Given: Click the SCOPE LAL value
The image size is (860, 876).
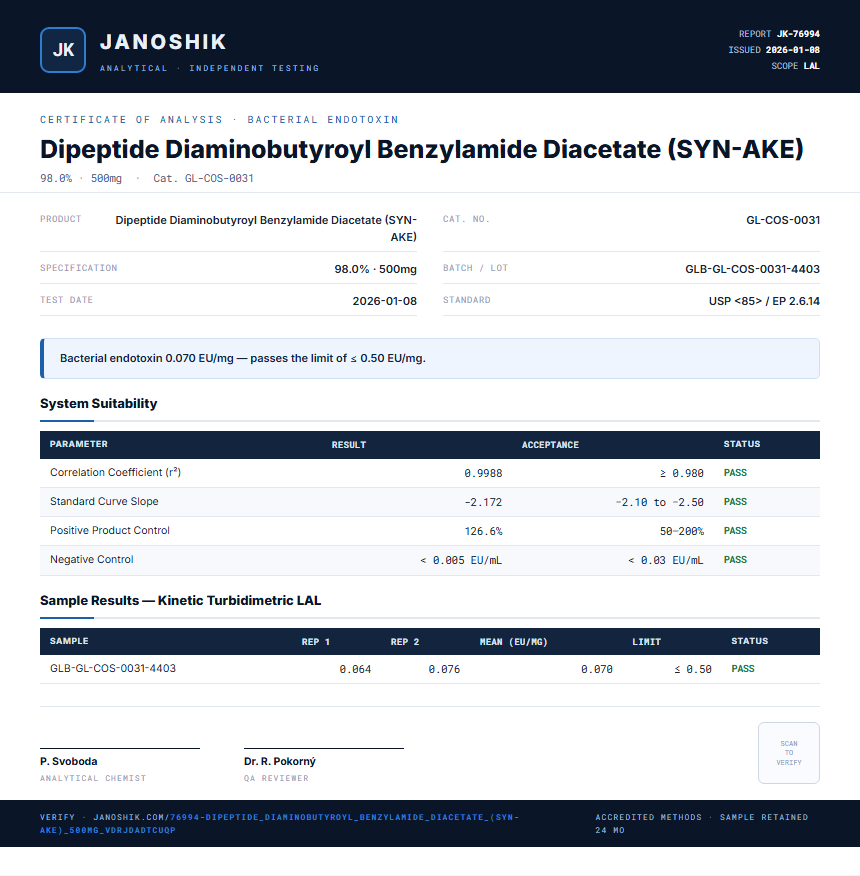Looking at the screenshot, I should coord(811,66).
